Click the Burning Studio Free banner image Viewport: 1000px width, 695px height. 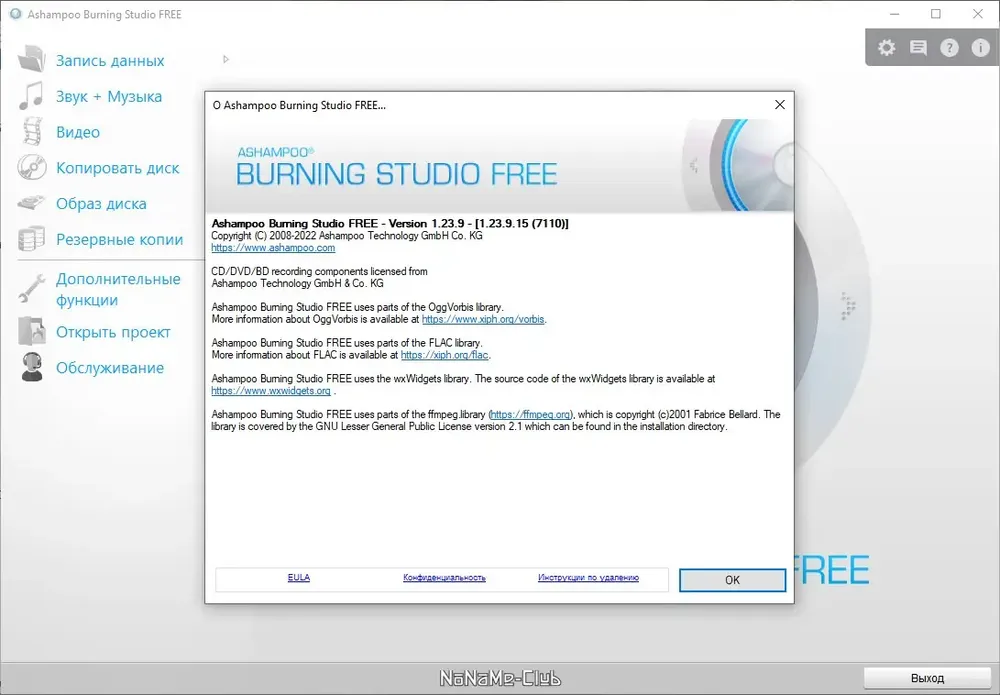(499, 165)
